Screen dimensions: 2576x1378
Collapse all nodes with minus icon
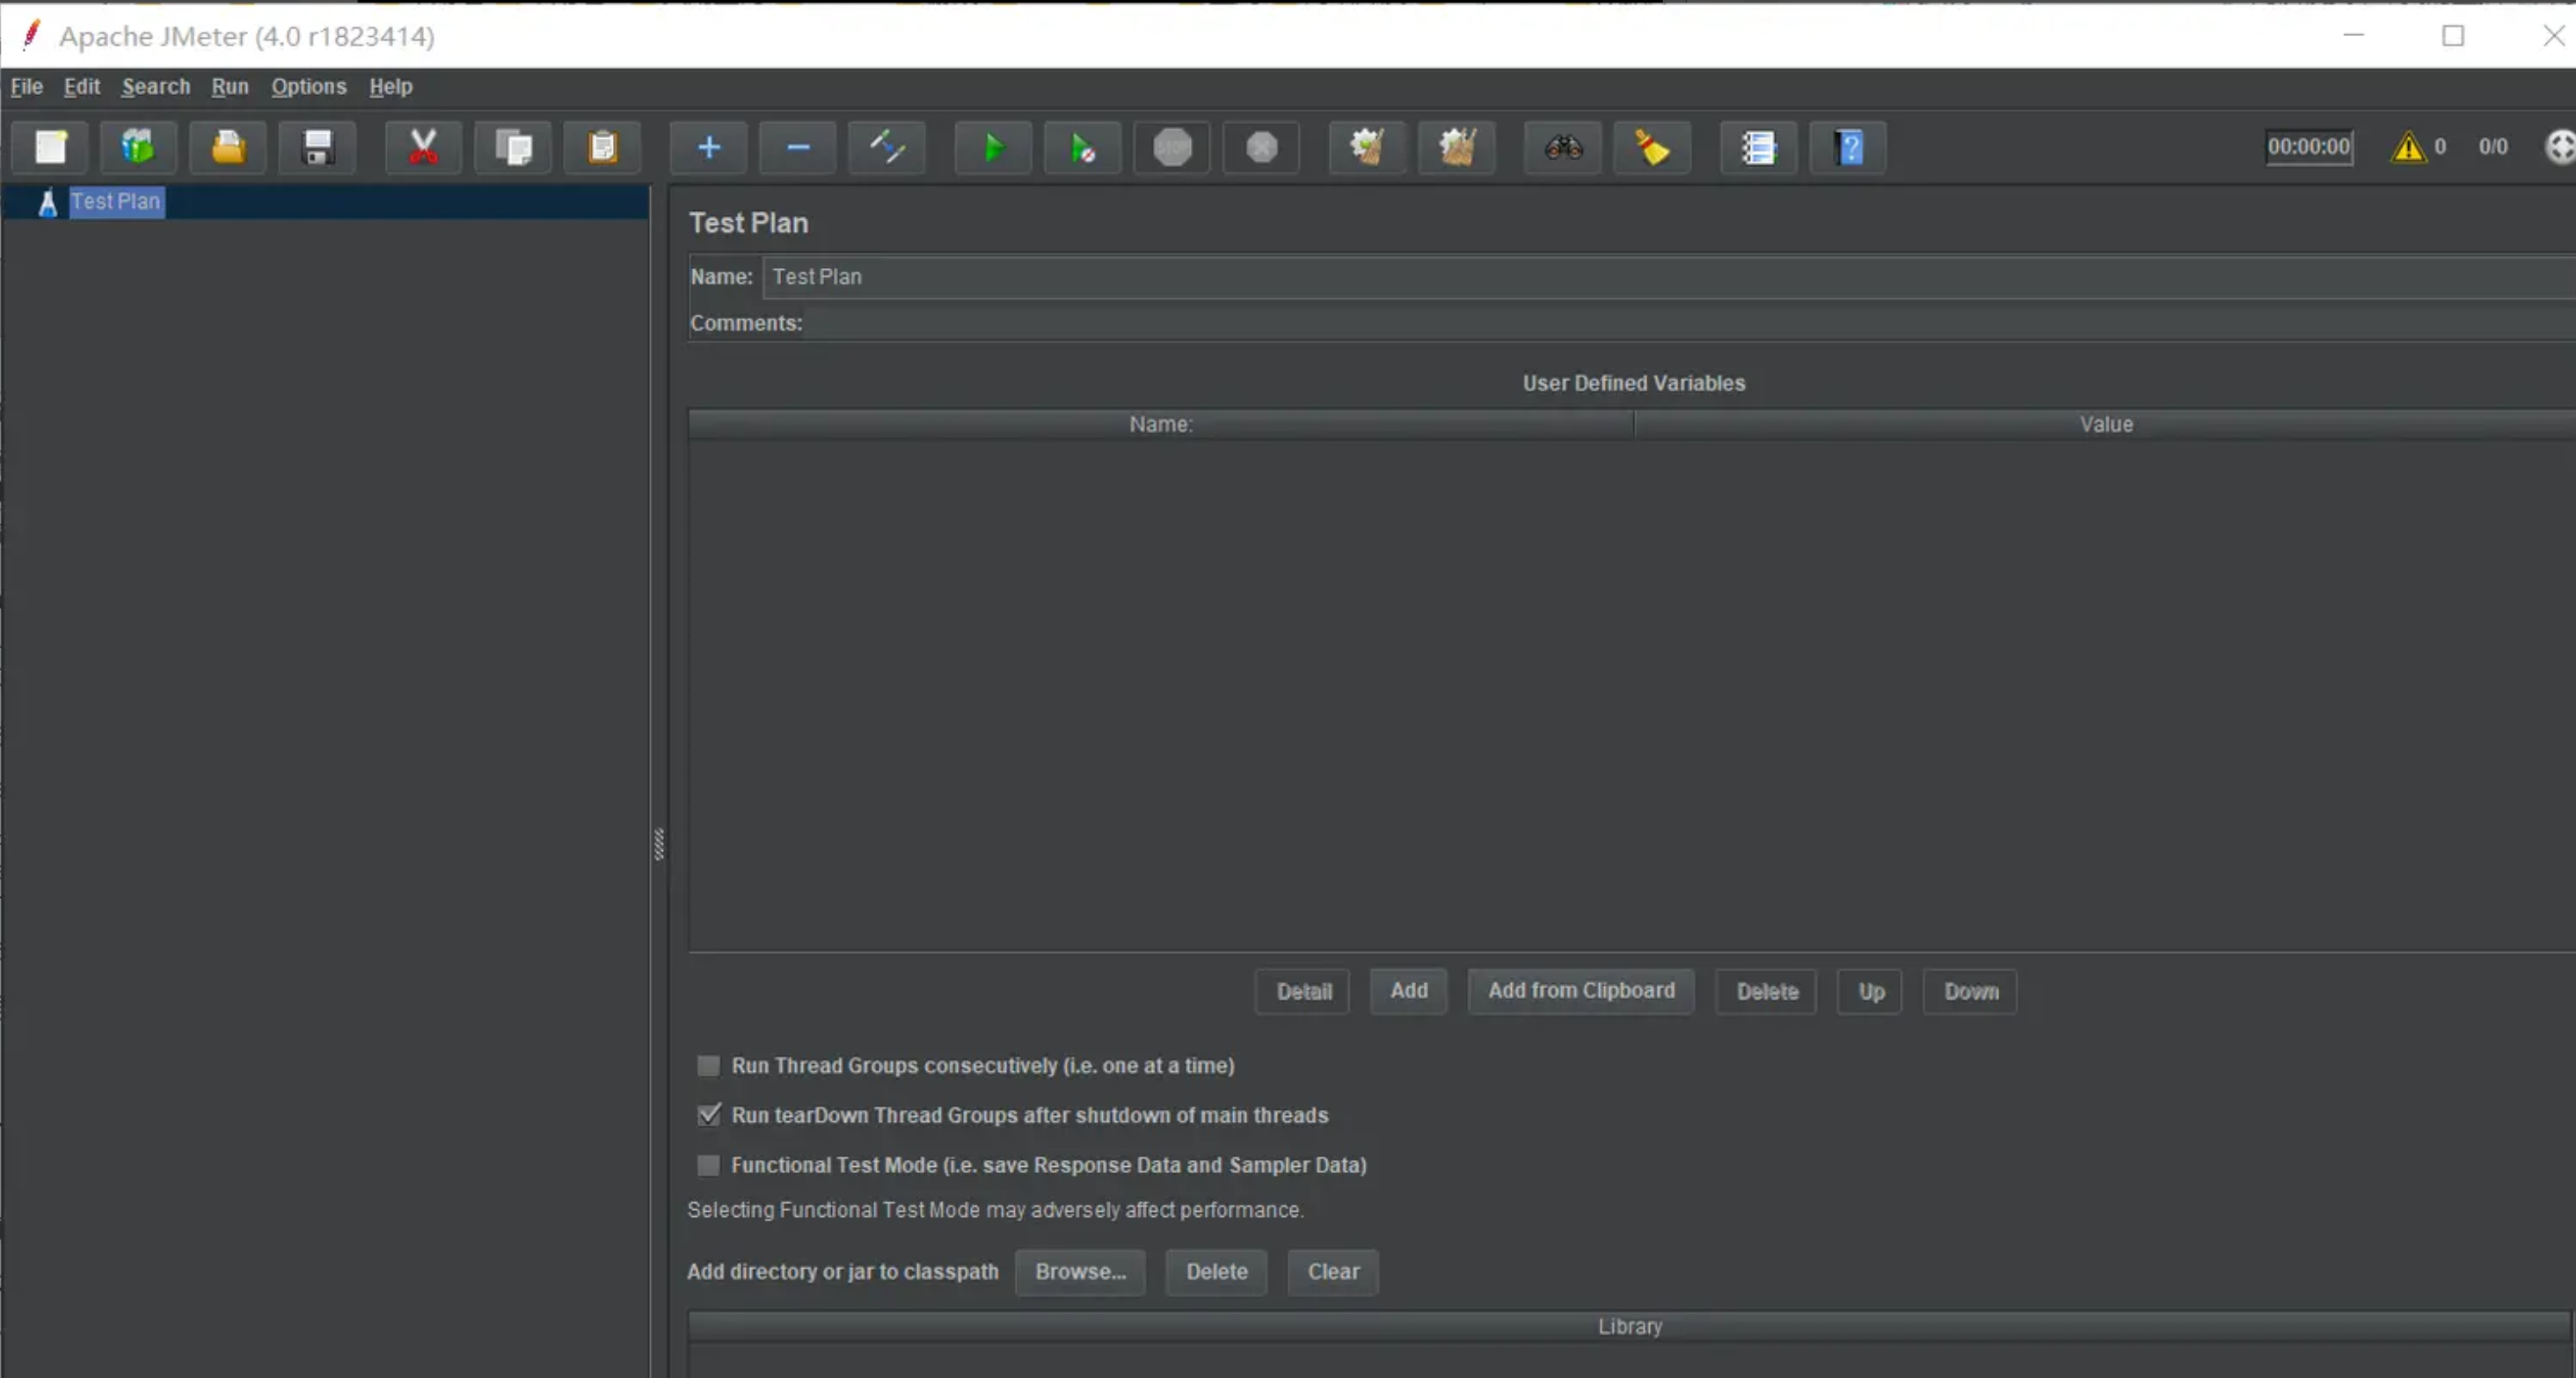tap(797, 148)
